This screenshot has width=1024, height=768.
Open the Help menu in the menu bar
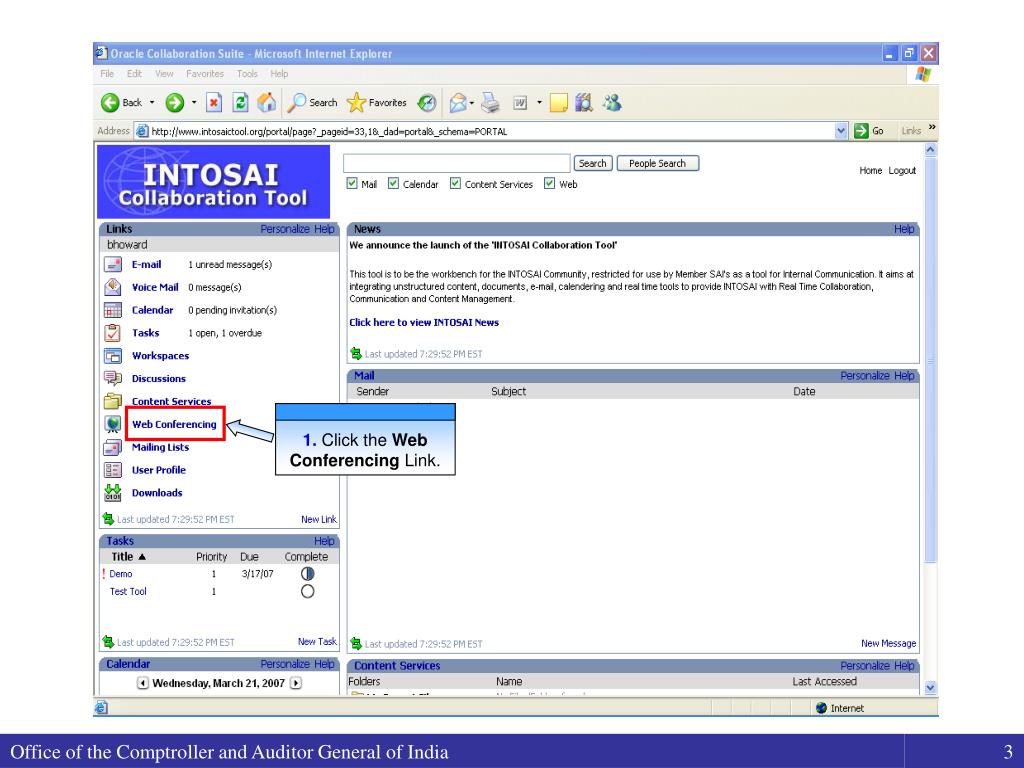click(x=279, y=74)
